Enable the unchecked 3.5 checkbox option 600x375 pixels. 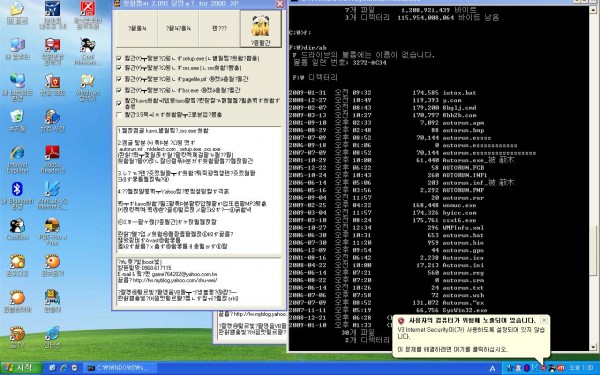(119, 115)
